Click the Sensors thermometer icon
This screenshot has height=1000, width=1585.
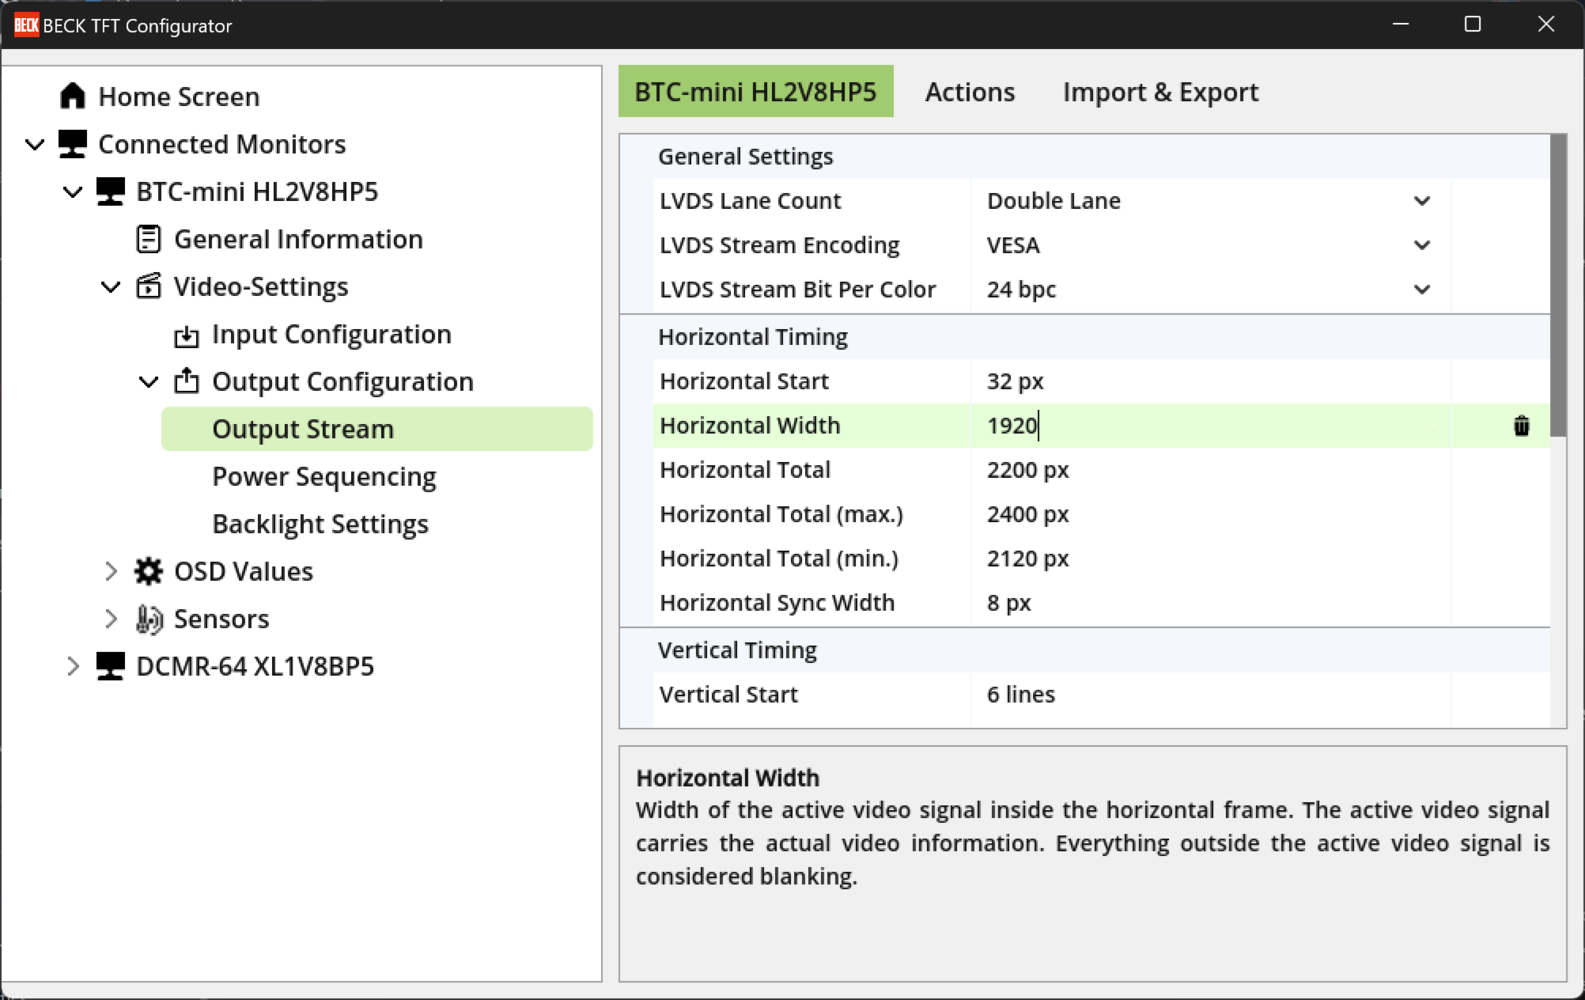pyautogui.click(x=148, y=619)
